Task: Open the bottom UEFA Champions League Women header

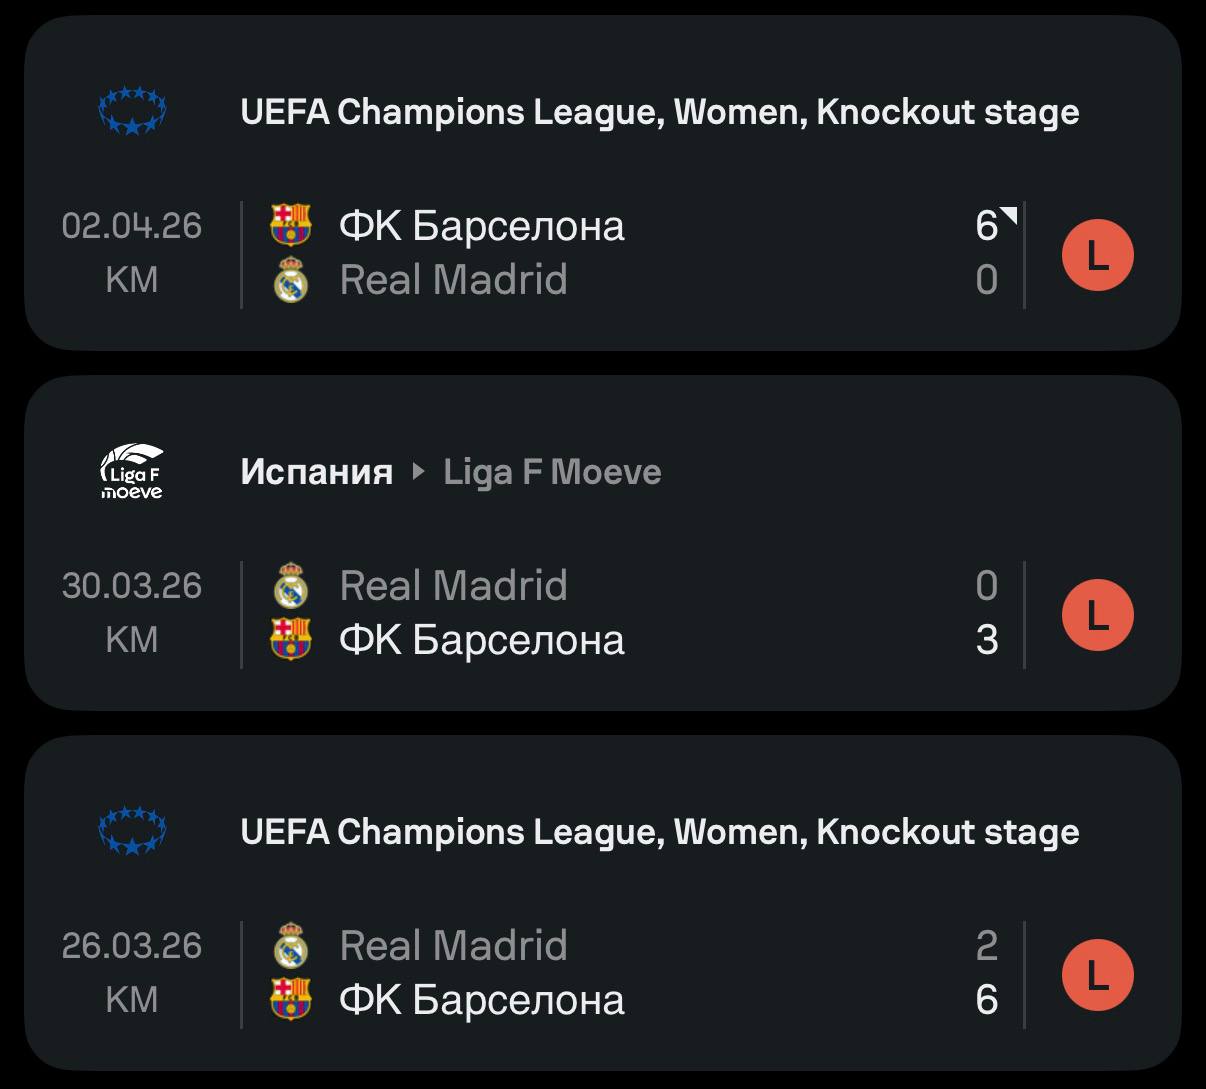Action: pyautogui.click(x=659, y=832)
